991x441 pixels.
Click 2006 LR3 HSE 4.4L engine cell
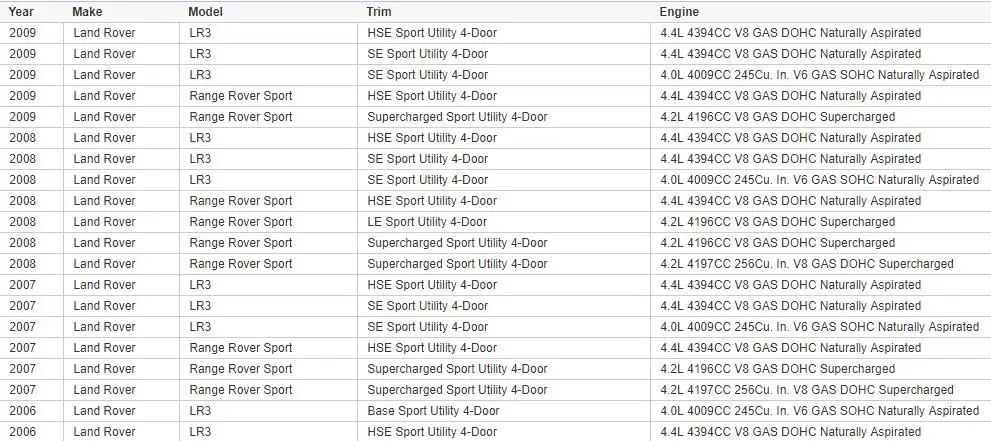click(x=820, y=432)
